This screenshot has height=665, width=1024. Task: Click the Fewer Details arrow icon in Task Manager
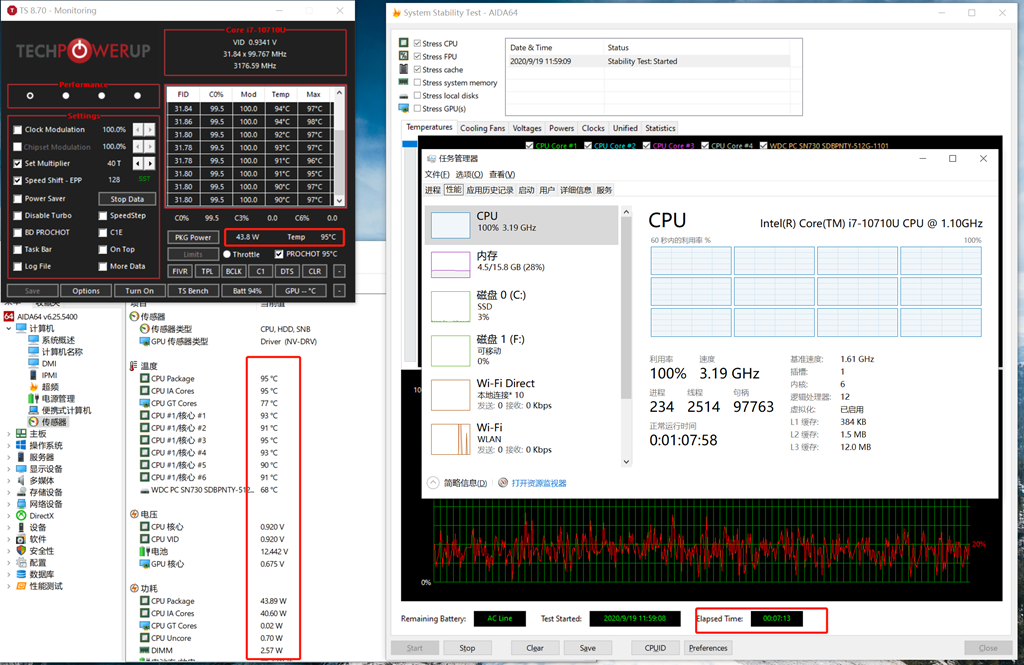click(433, 483)
